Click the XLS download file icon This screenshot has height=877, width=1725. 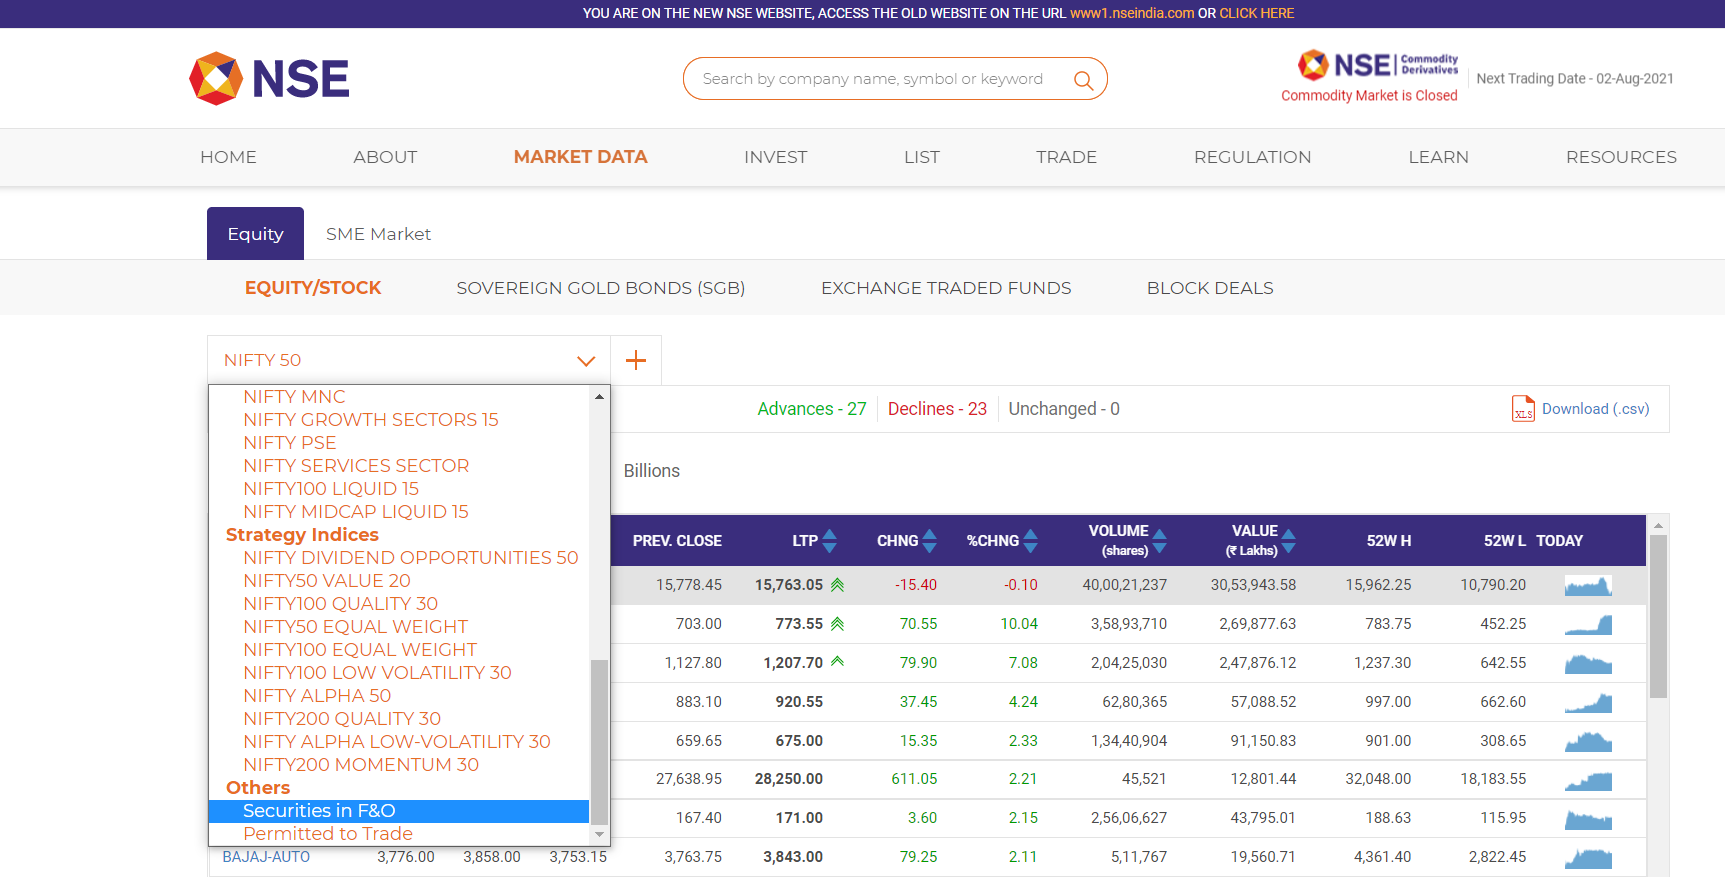pos(1523,409)
